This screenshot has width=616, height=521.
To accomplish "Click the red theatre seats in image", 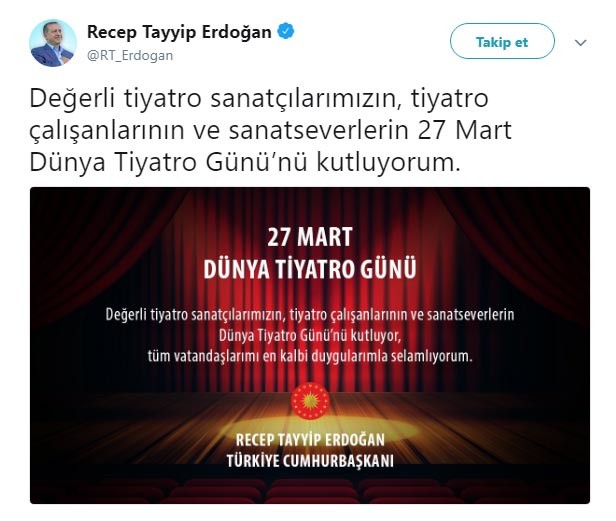I will pos(310,490).
